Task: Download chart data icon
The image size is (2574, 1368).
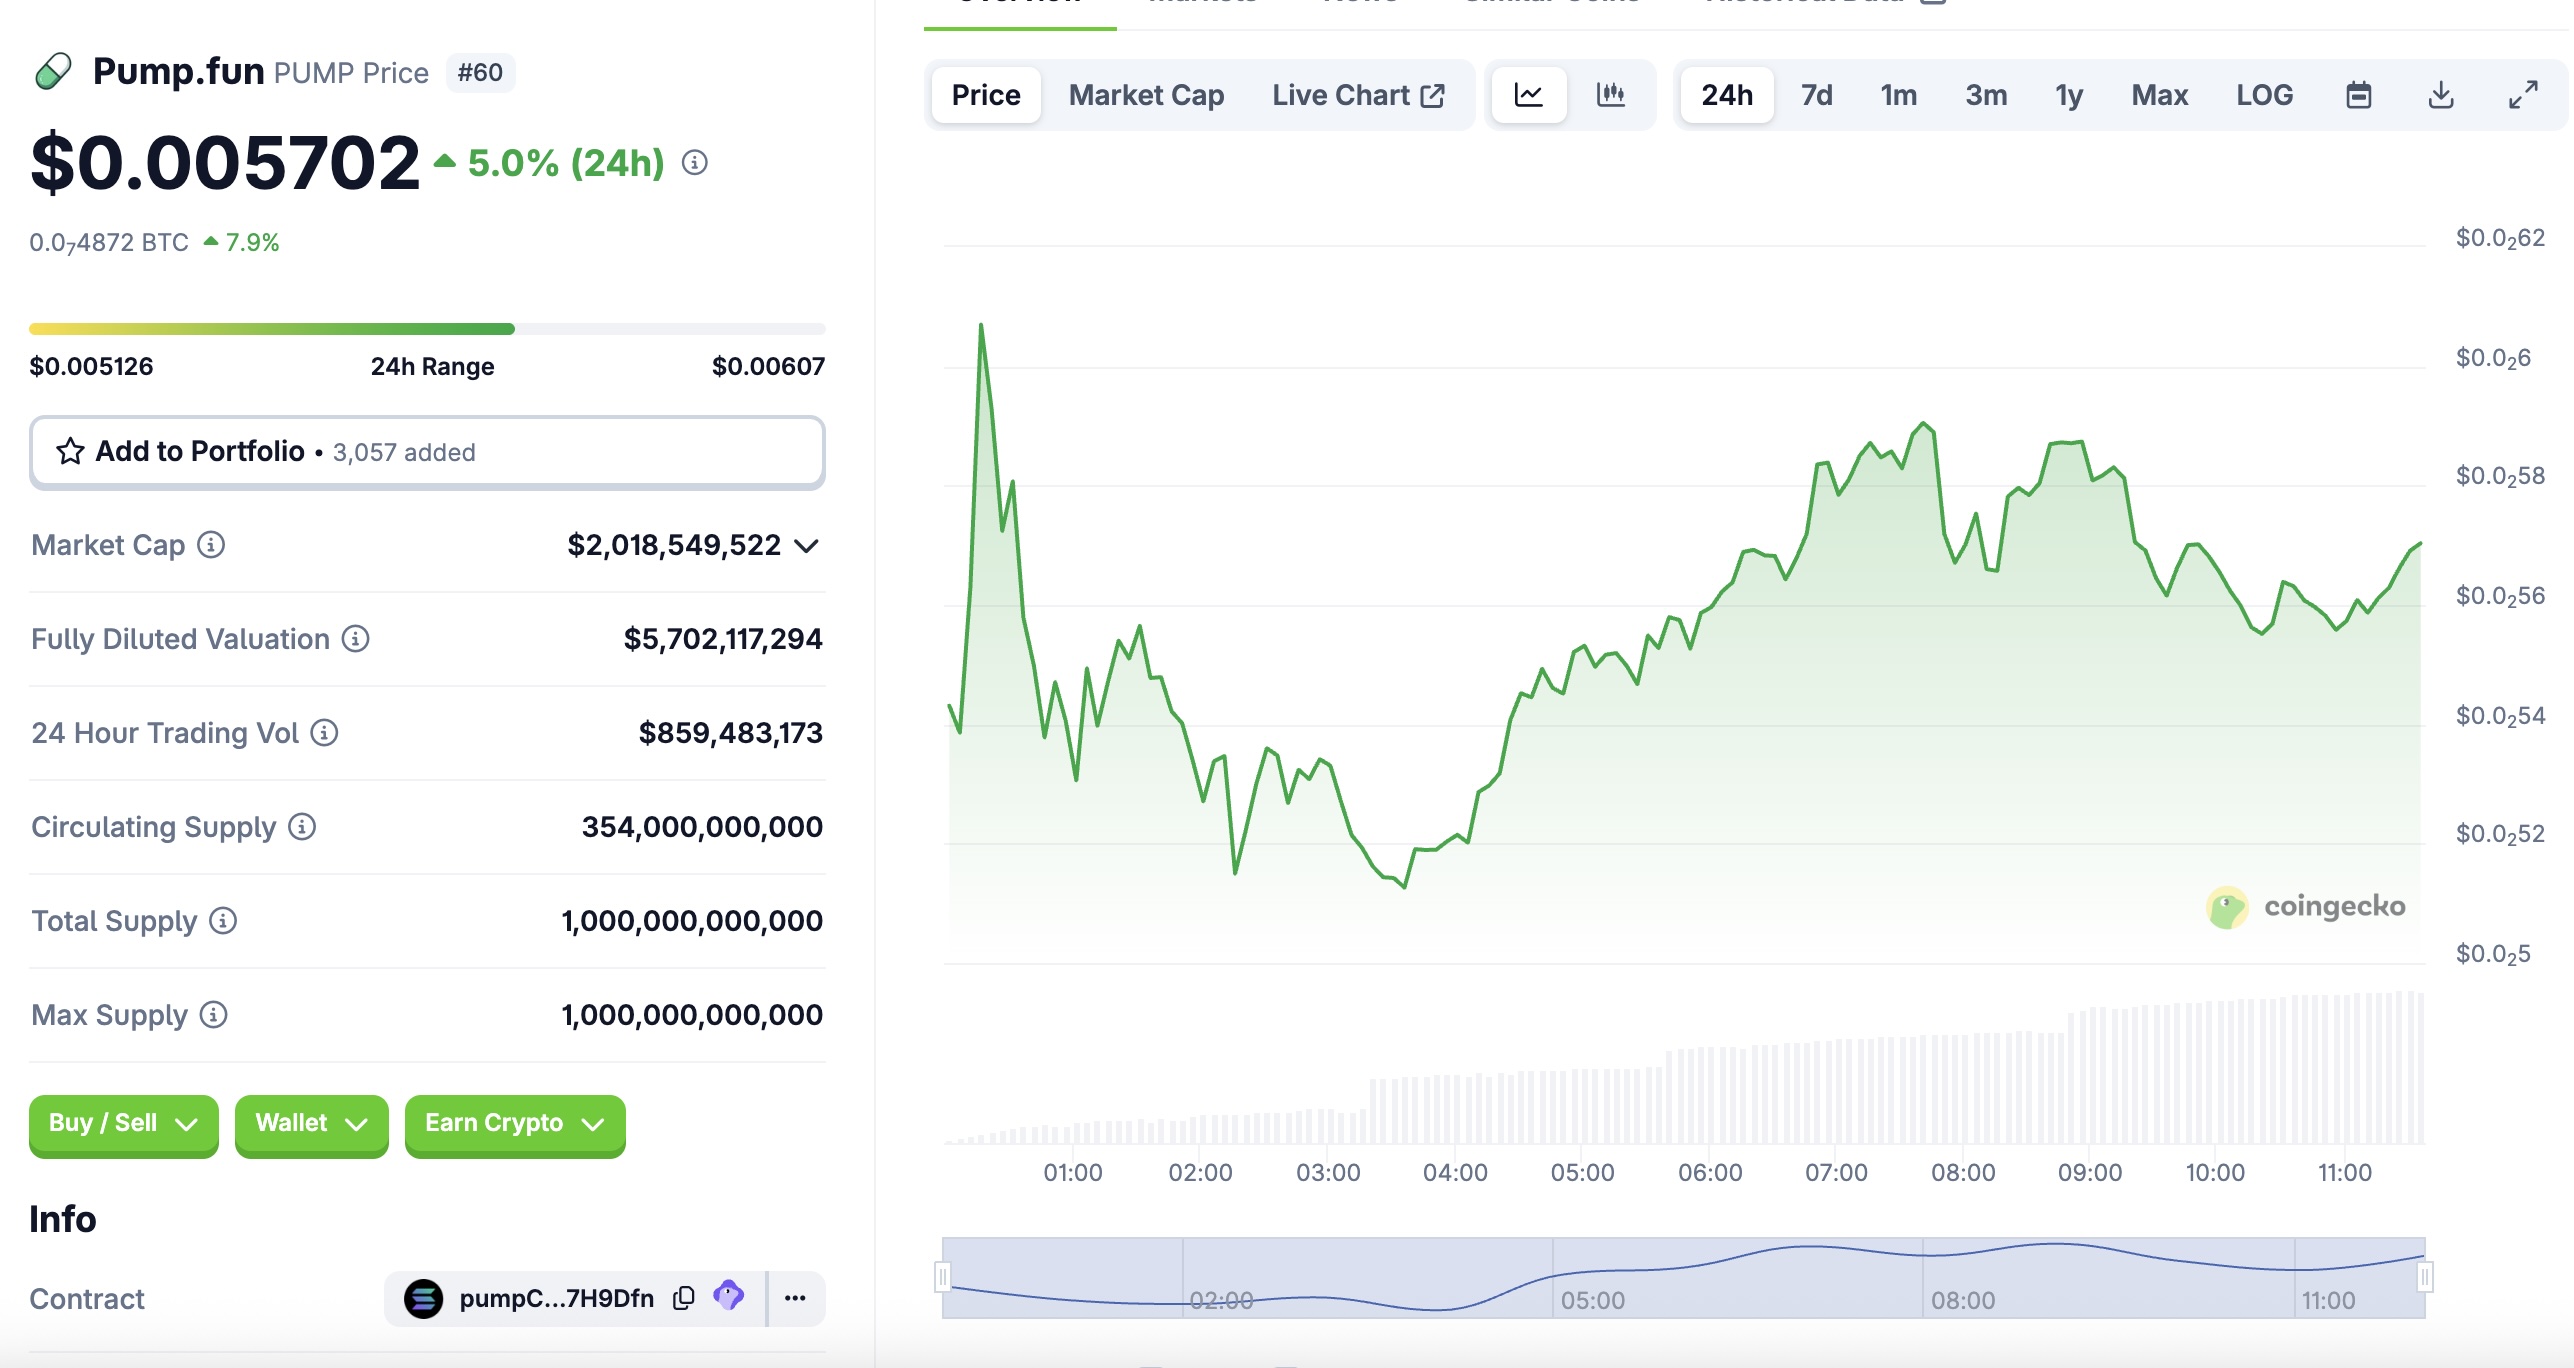Action: (x=2441, y=95)
